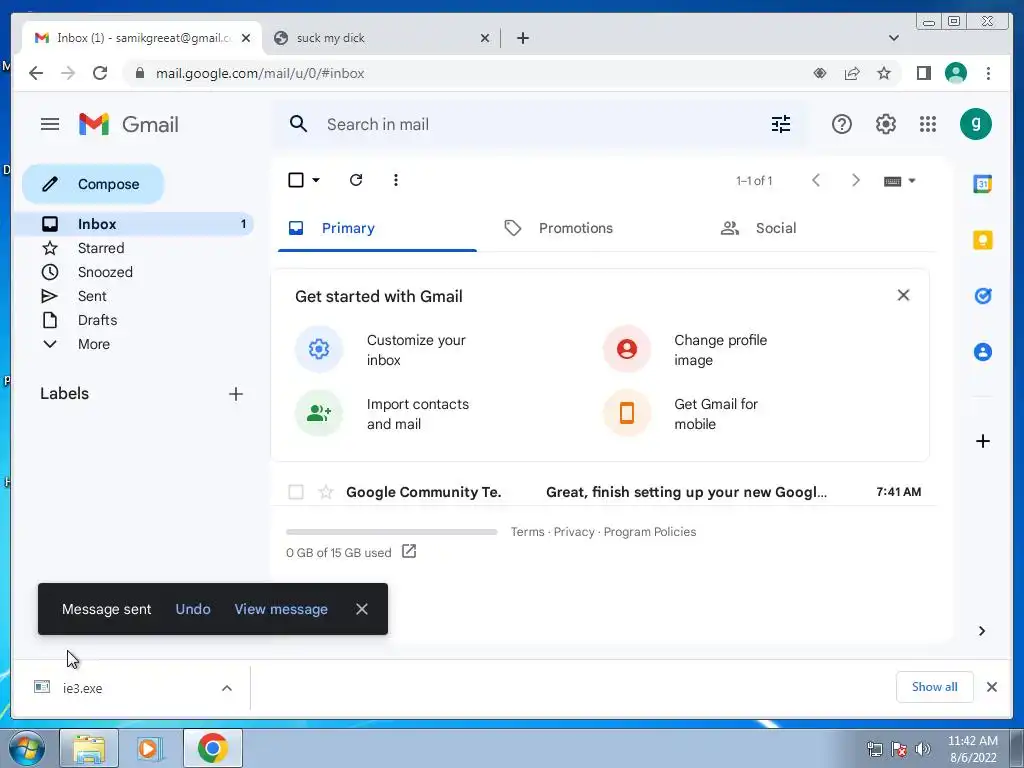Open Contacts side panel icon
Screen dimensions: 1024x768
coord(983,352)
